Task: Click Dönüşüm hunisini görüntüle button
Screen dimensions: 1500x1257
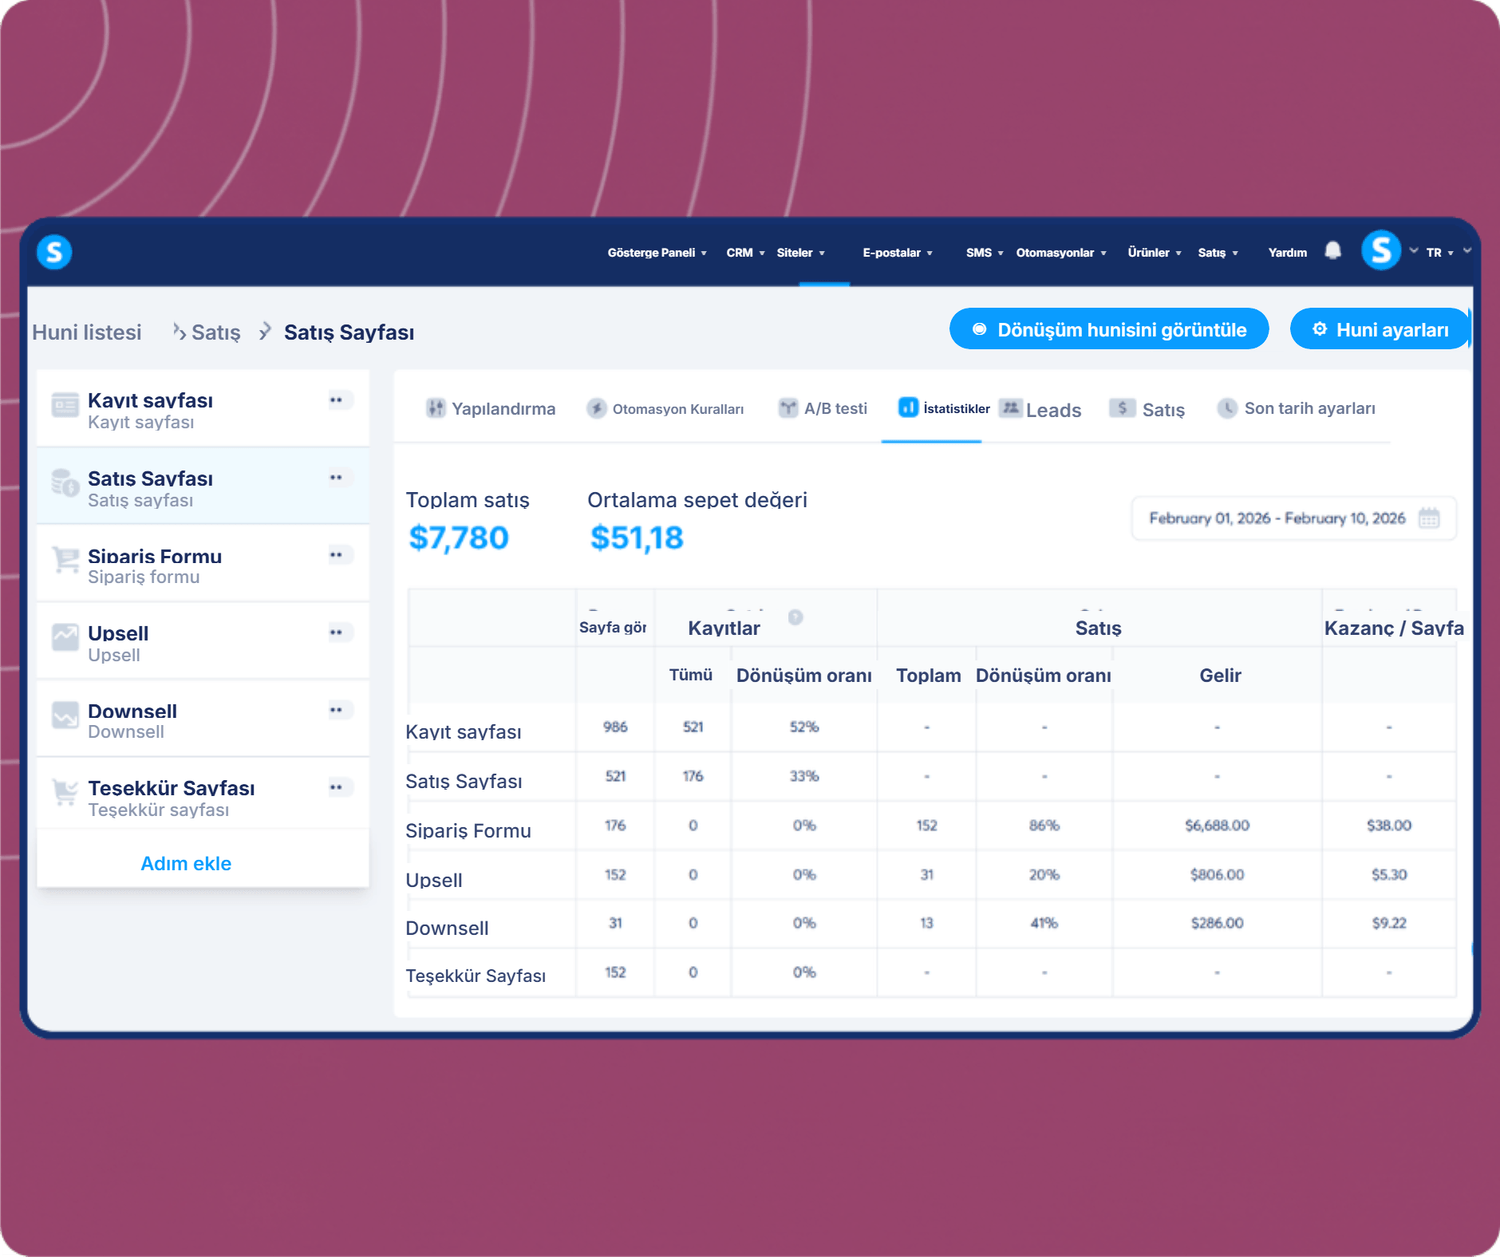Action: (x=1109, y=329)
